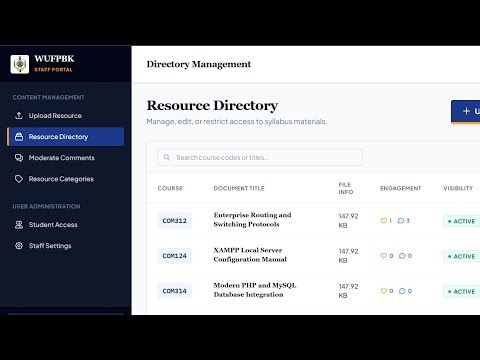Click the Upload Resource upload icon
The width and height of the screenshot is (480, 360).
(19, 116)
